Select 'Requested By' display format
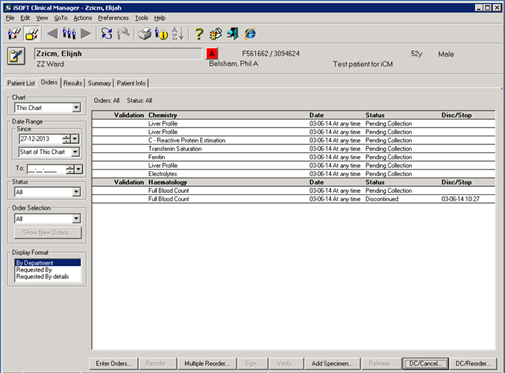The image size is (505, 373). pyautogui.click(x=34, y=270)
